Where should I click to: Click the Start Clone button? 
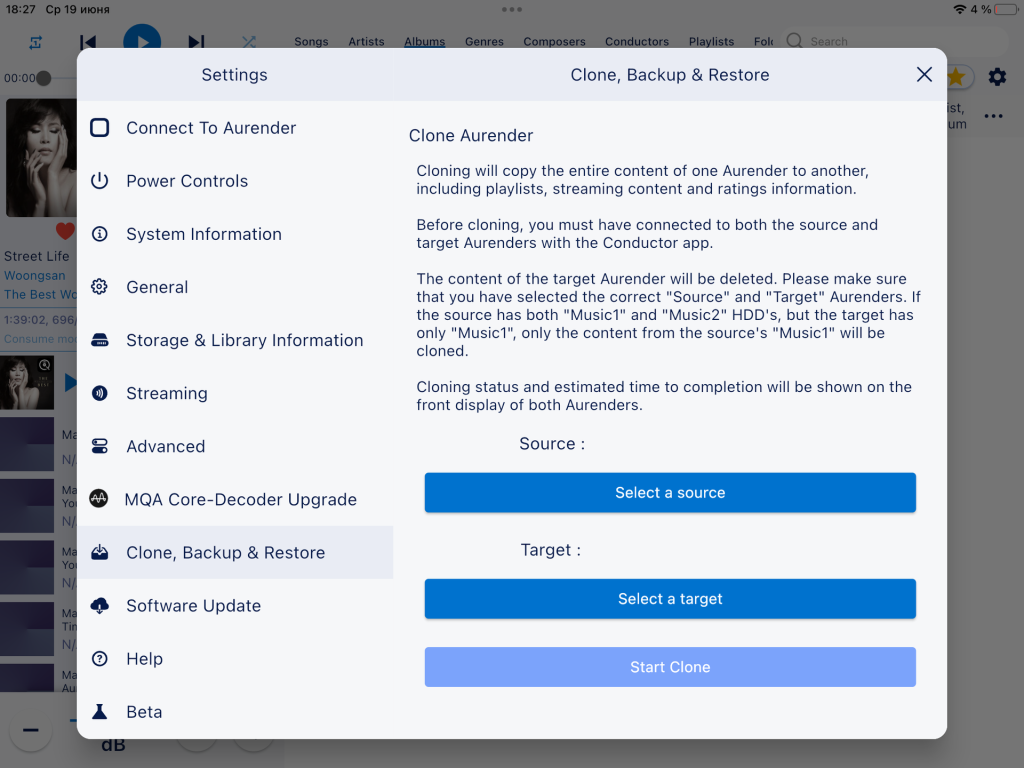tap(670, 667)
